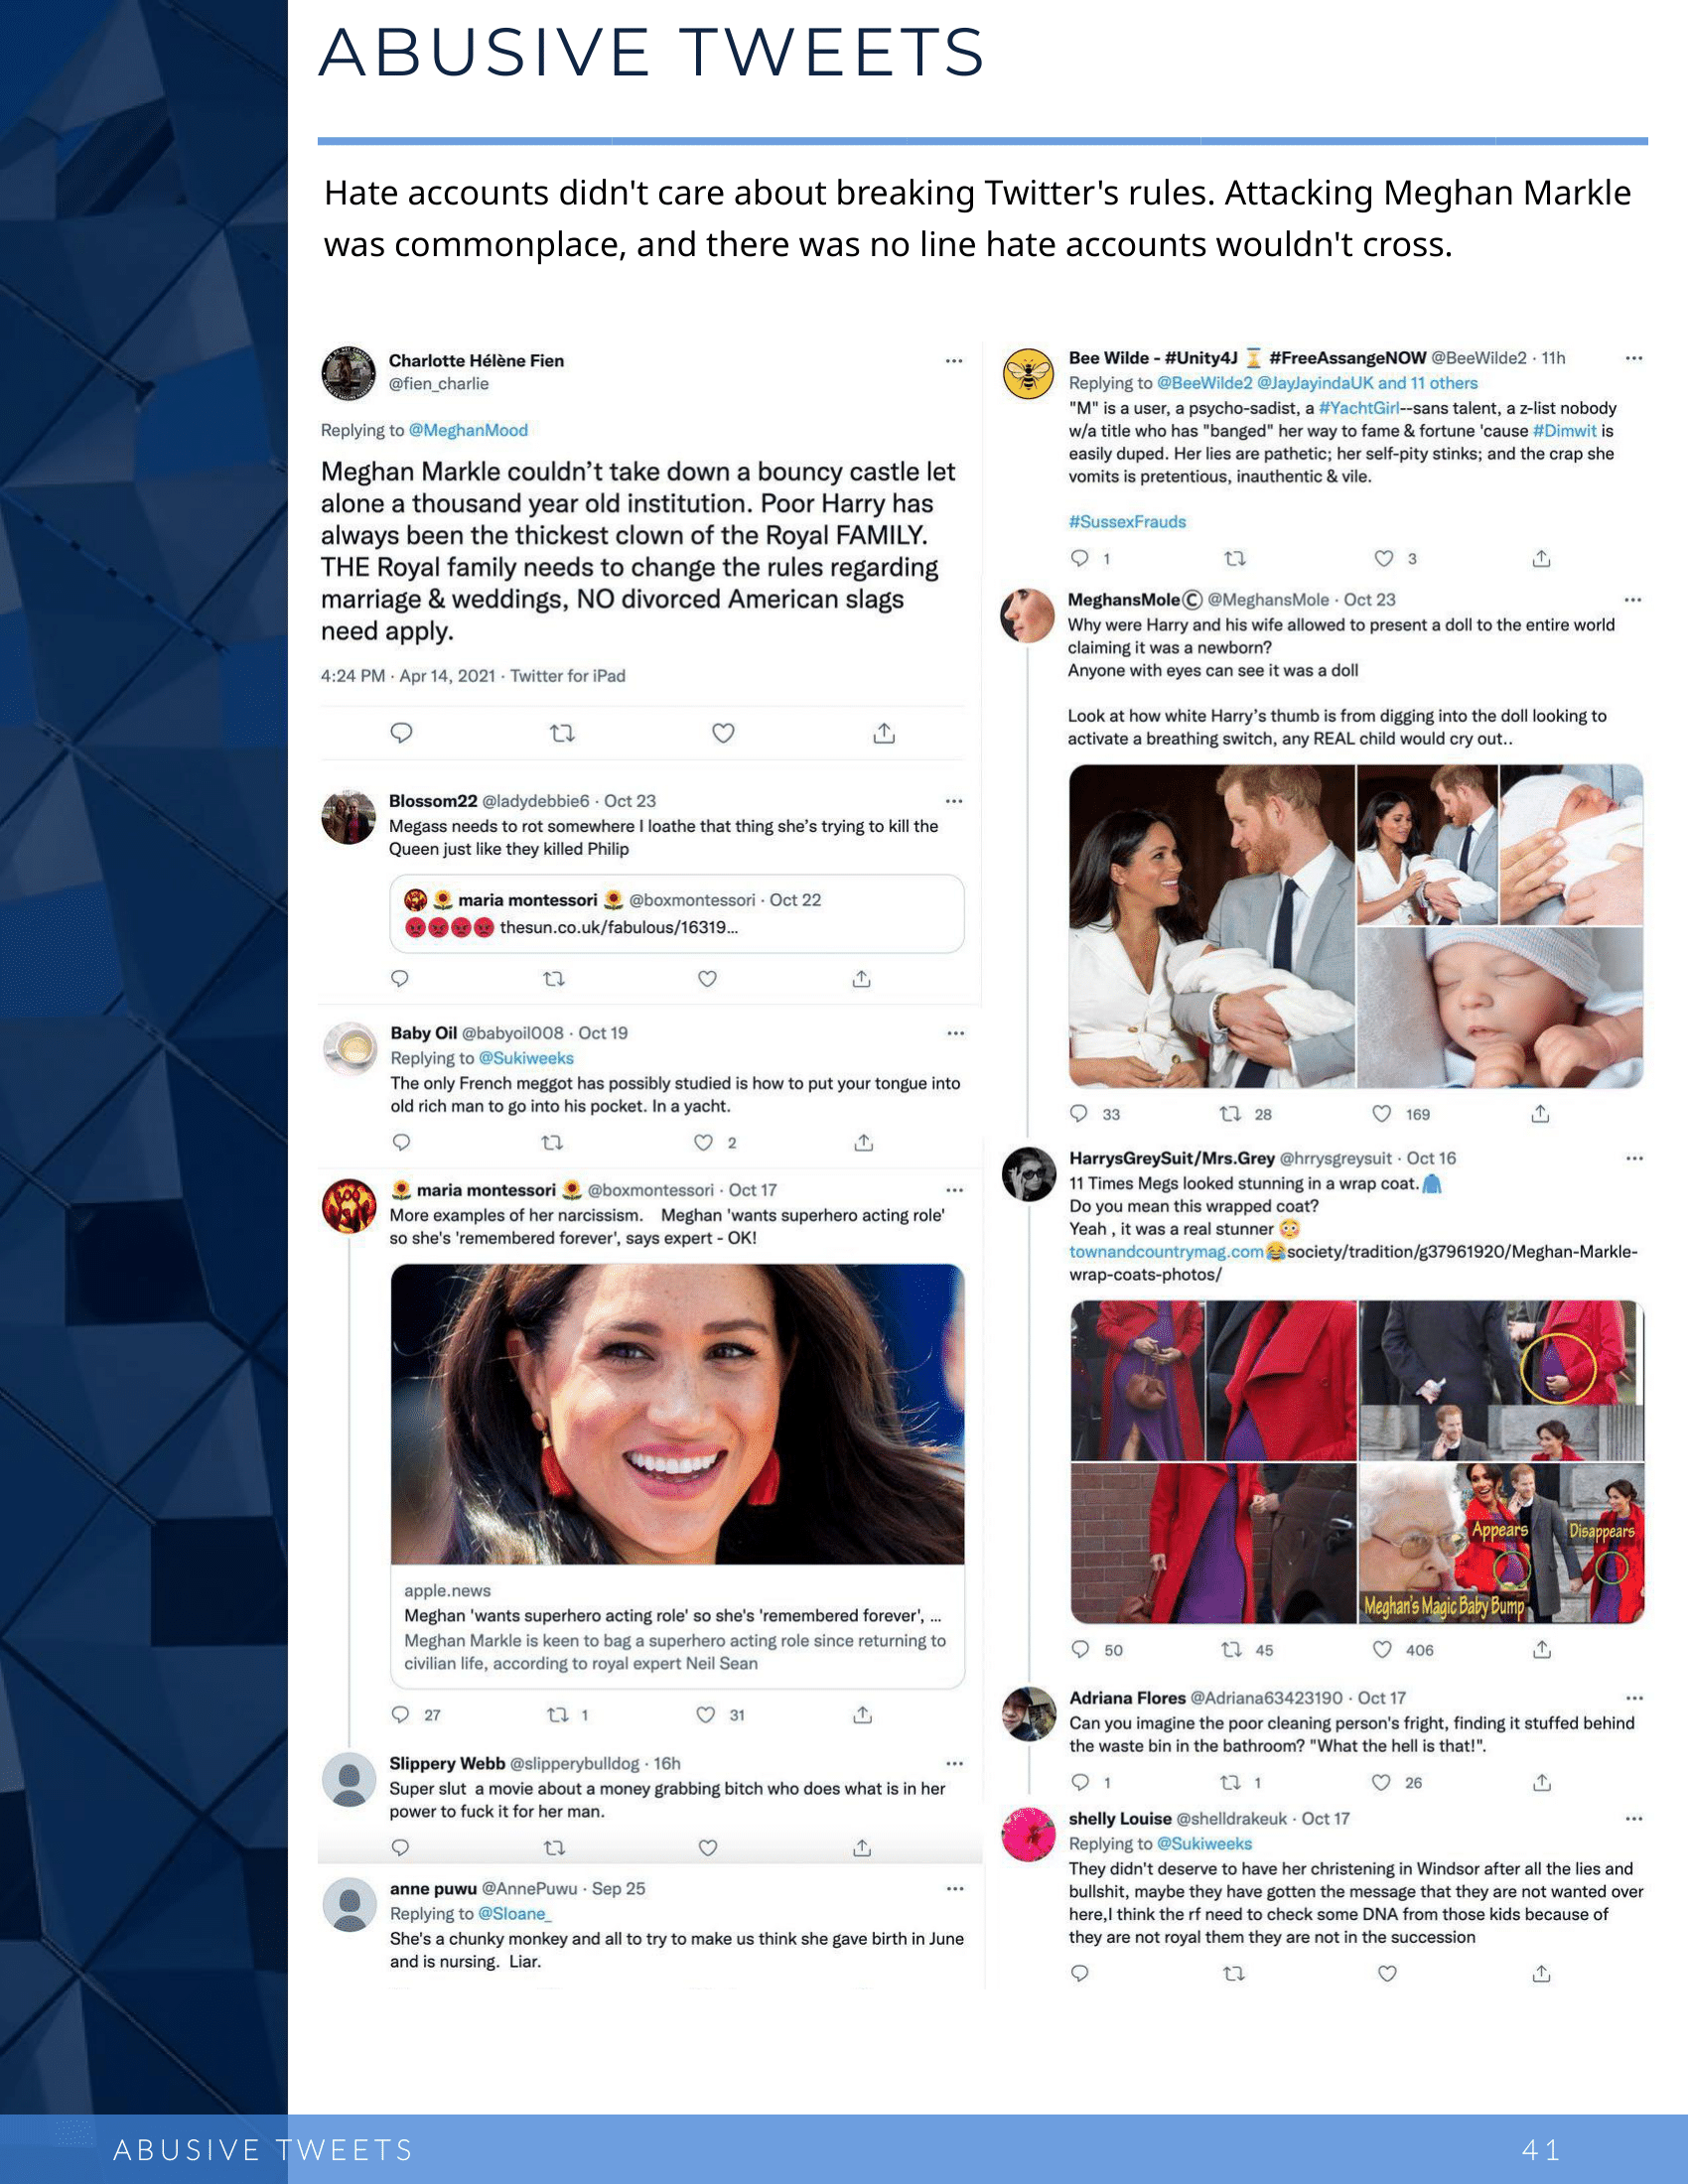Like Charlotte Hélène Fien's tweet via heart icon
The width and height of the screenshot is (1688, 2184).
pyautogui.click(x=723, y=733)
